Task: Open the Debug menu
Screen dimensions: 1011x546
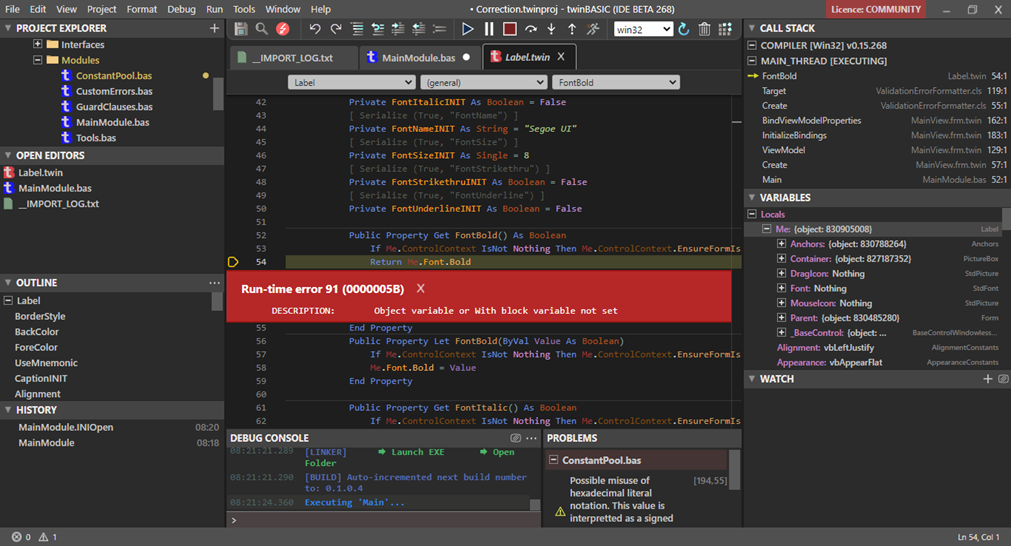Action: coord(181,9)
